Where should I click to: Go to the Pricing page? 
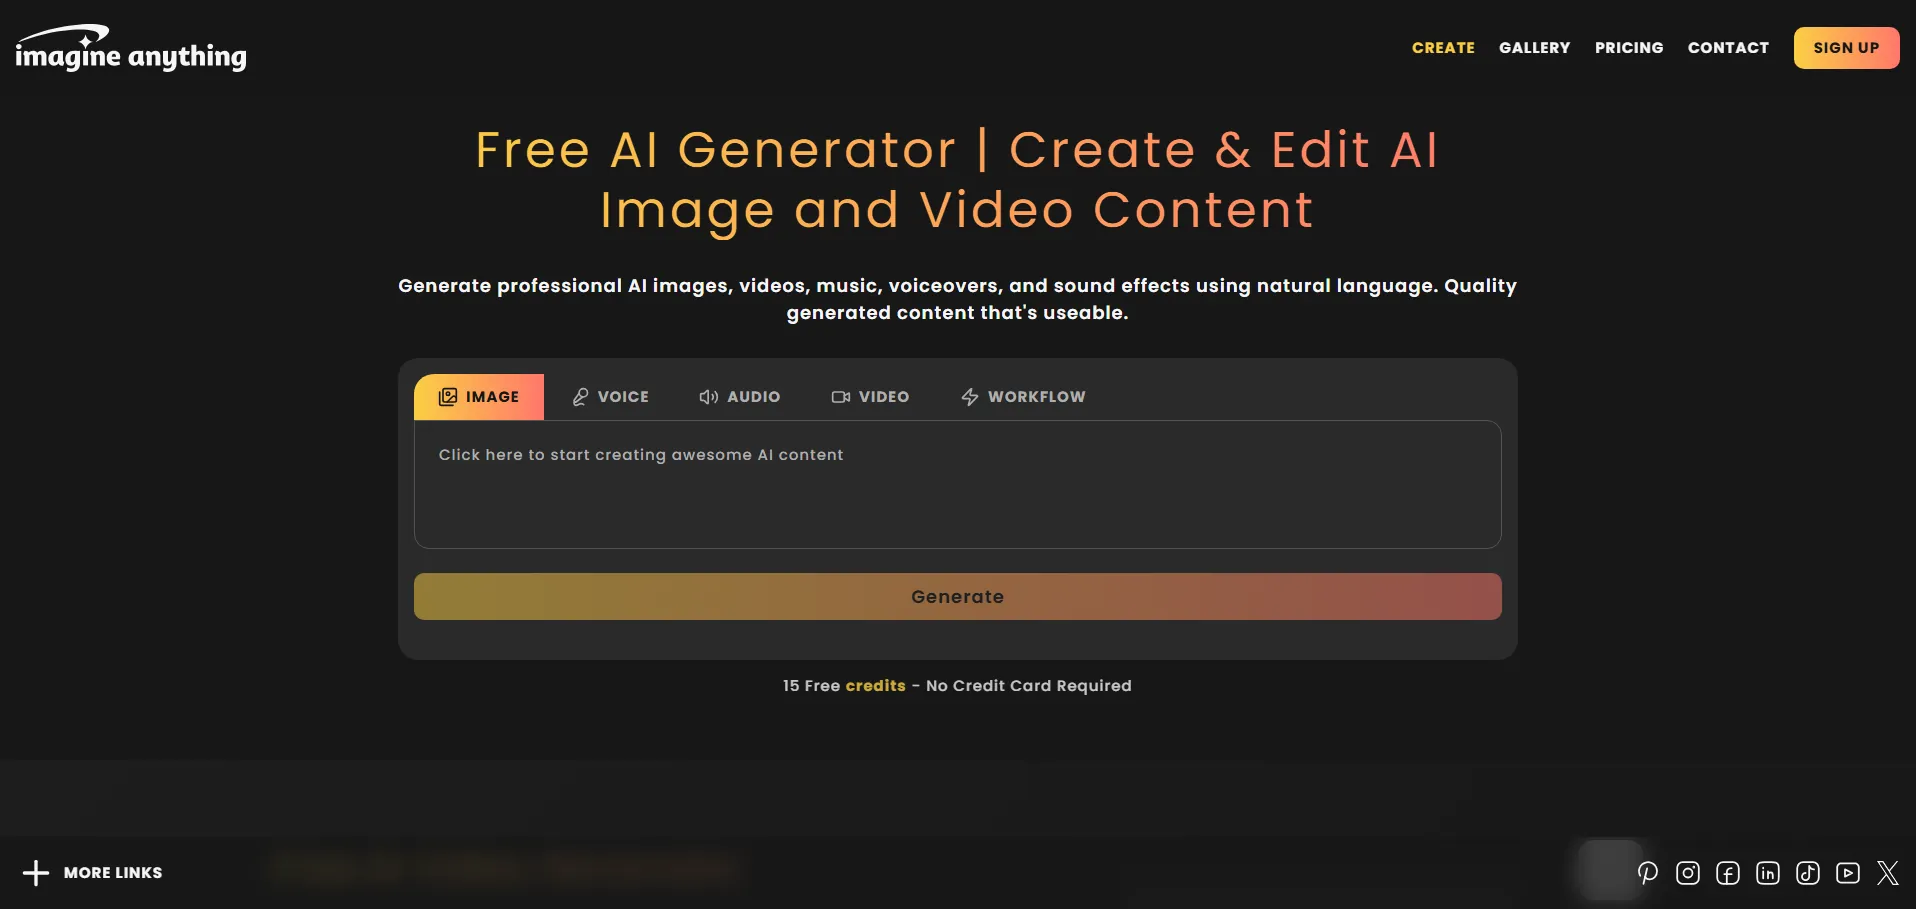coord(1629,48)
